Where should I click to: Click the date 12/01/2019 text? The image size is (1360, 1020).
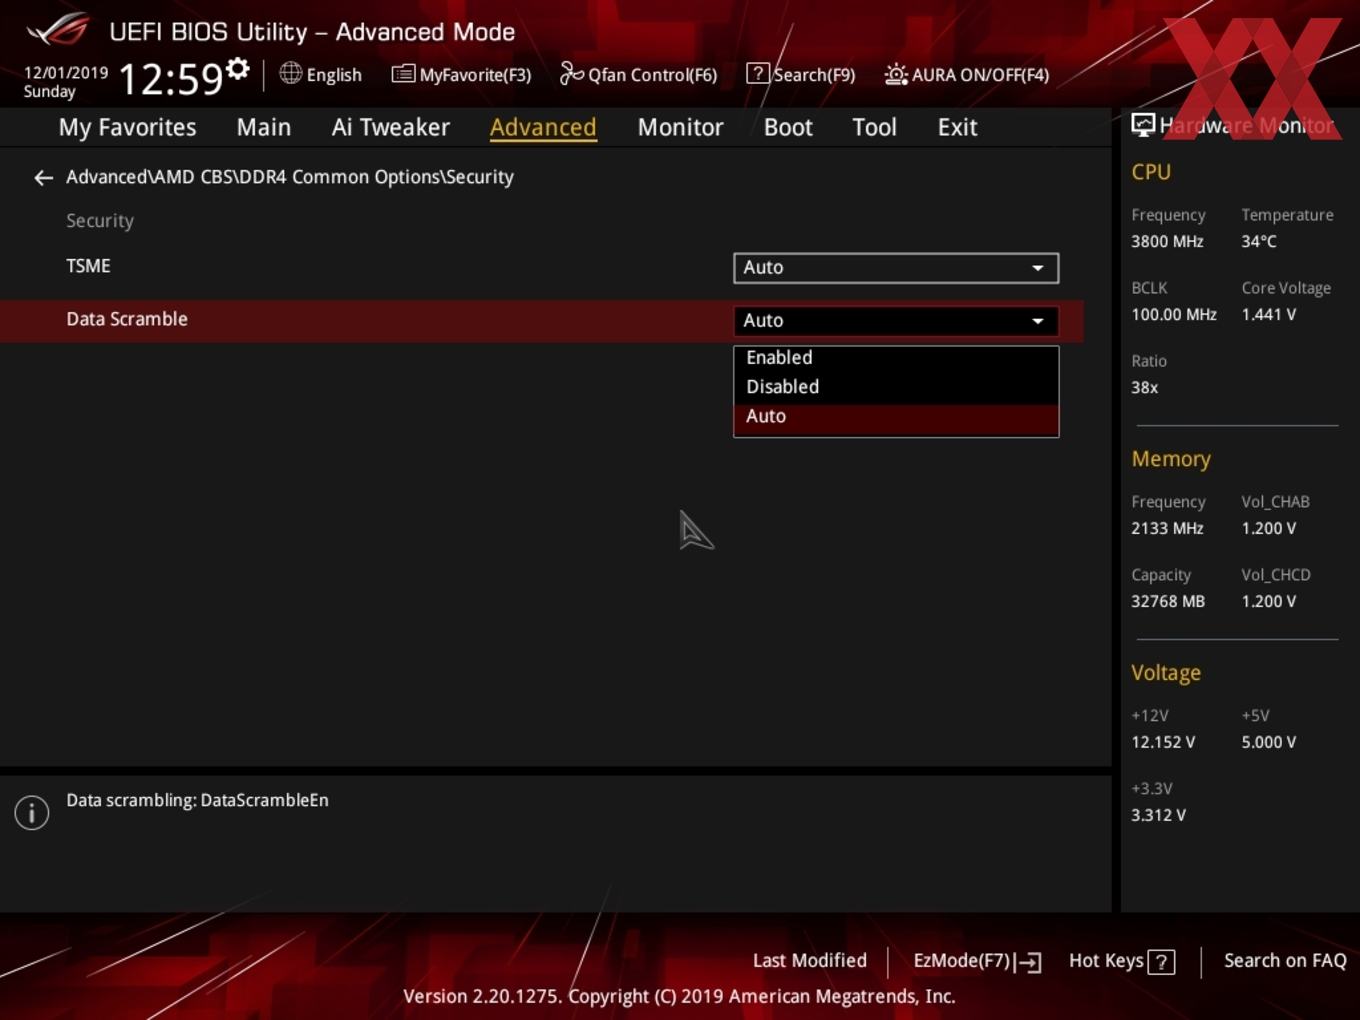tap(66, 73)
